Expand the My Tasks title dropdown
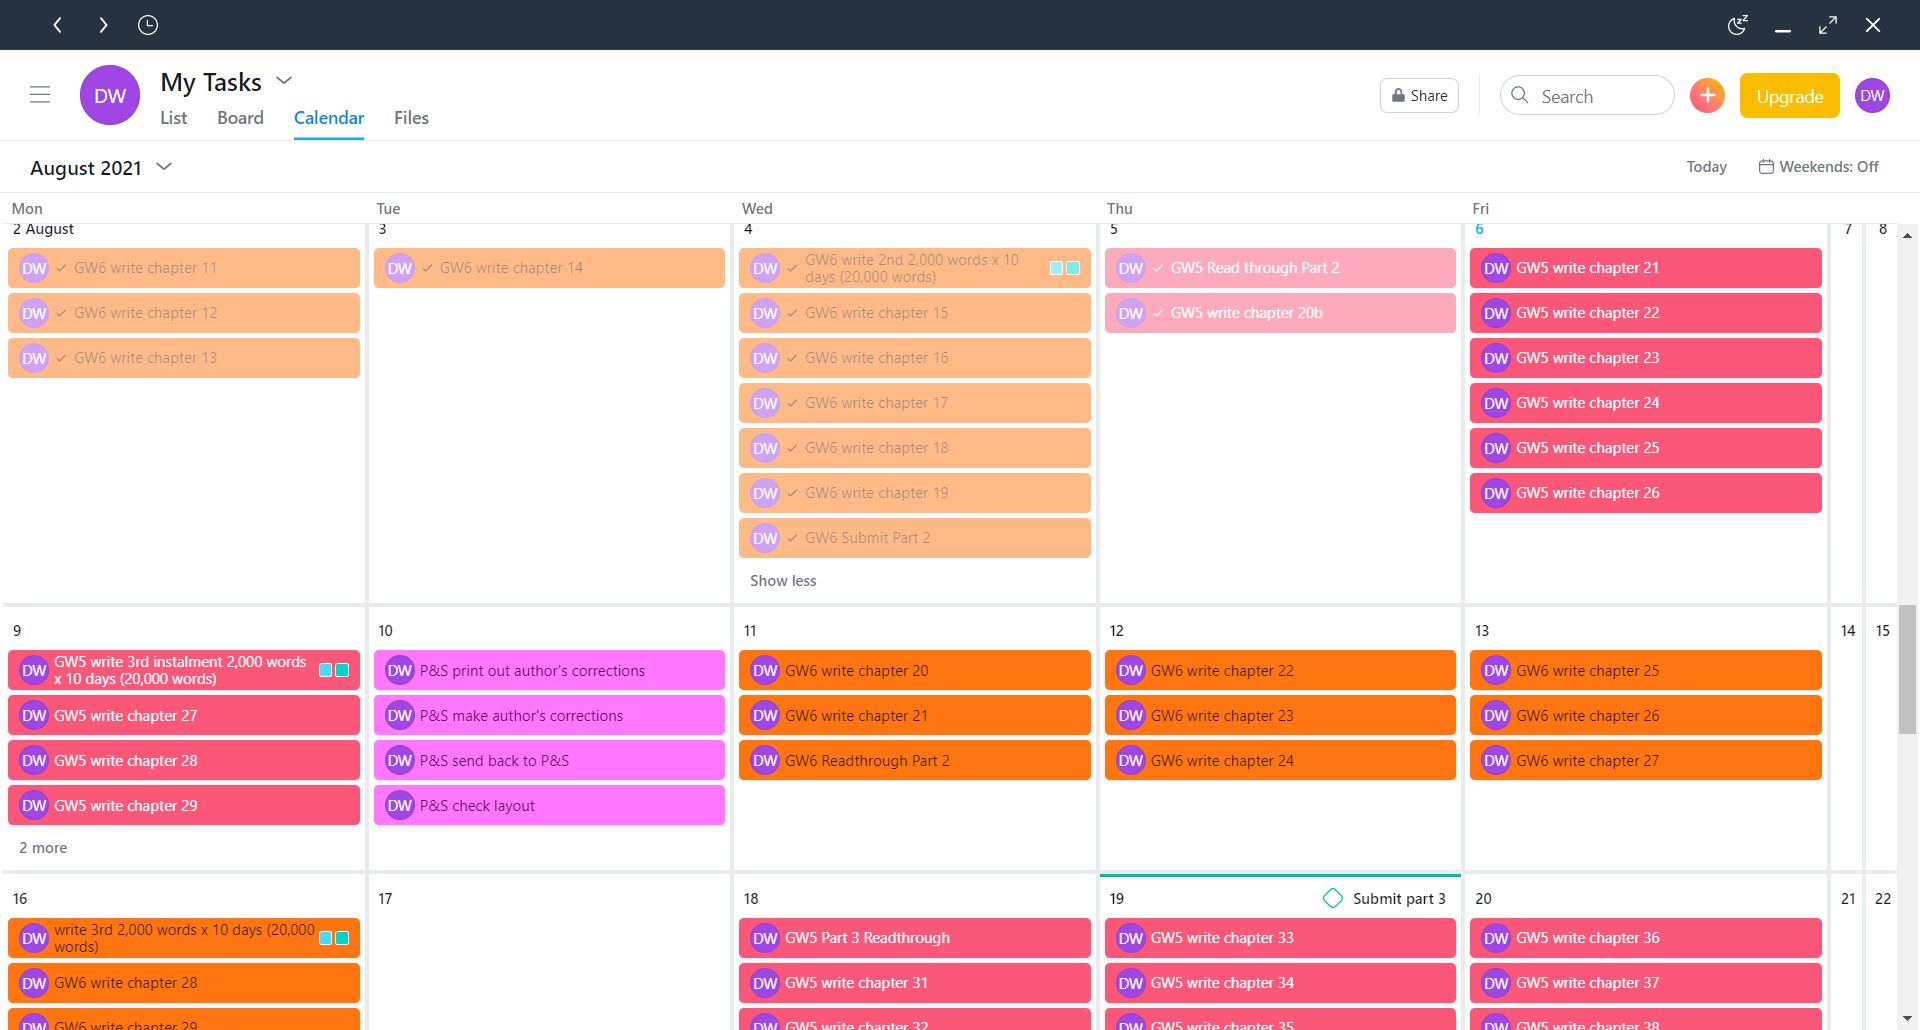 click(x=284, y=81)
